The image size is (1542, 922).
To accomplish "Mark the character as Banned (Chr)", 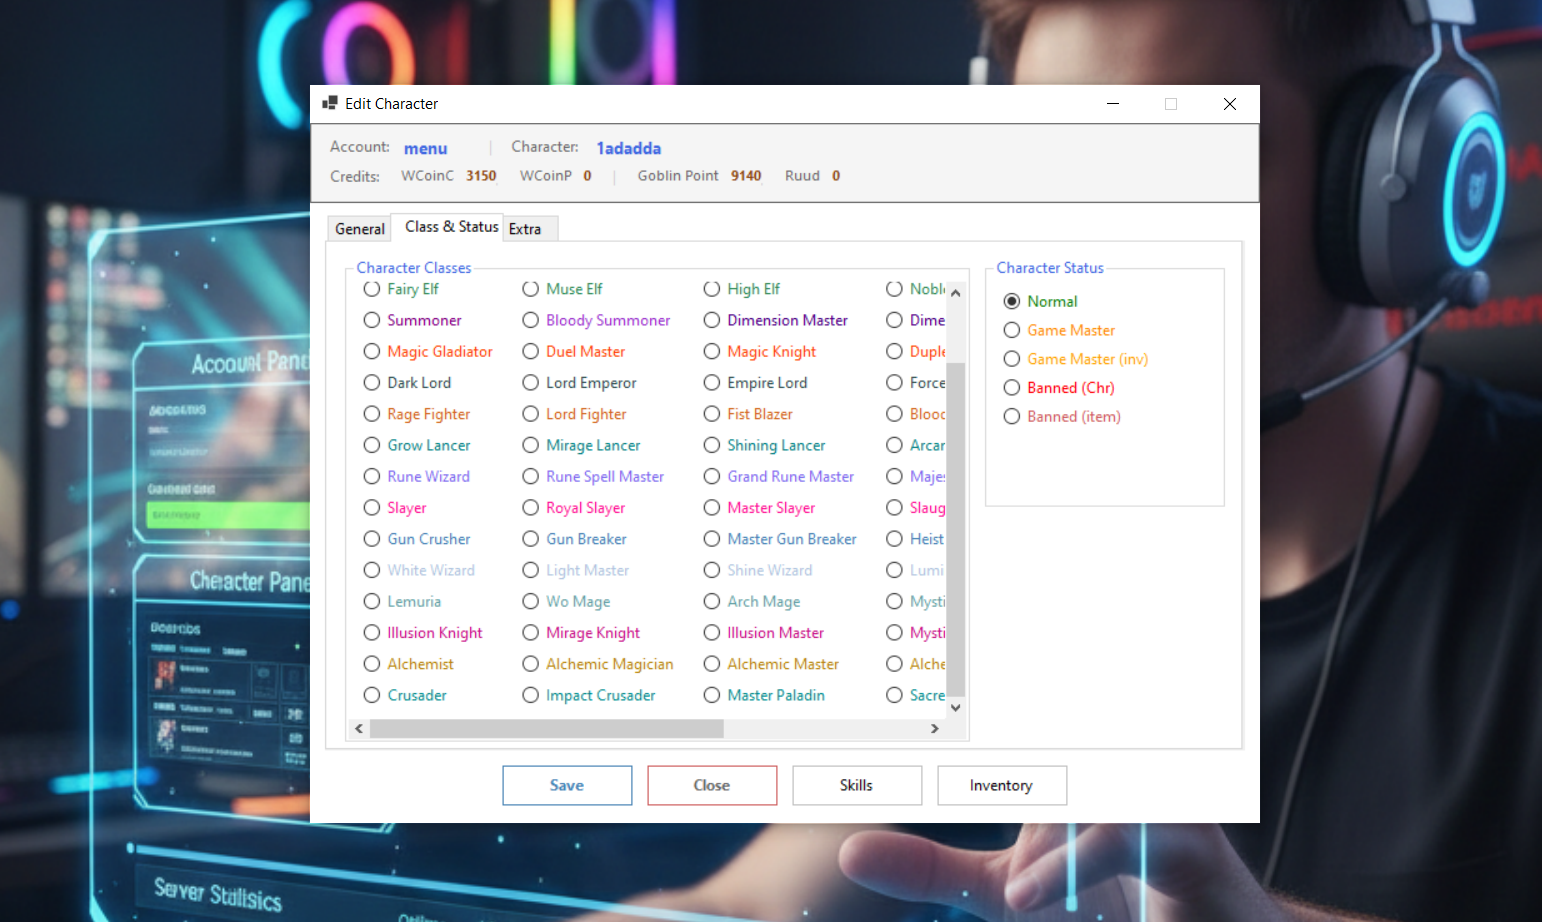I will (1011, 388).
